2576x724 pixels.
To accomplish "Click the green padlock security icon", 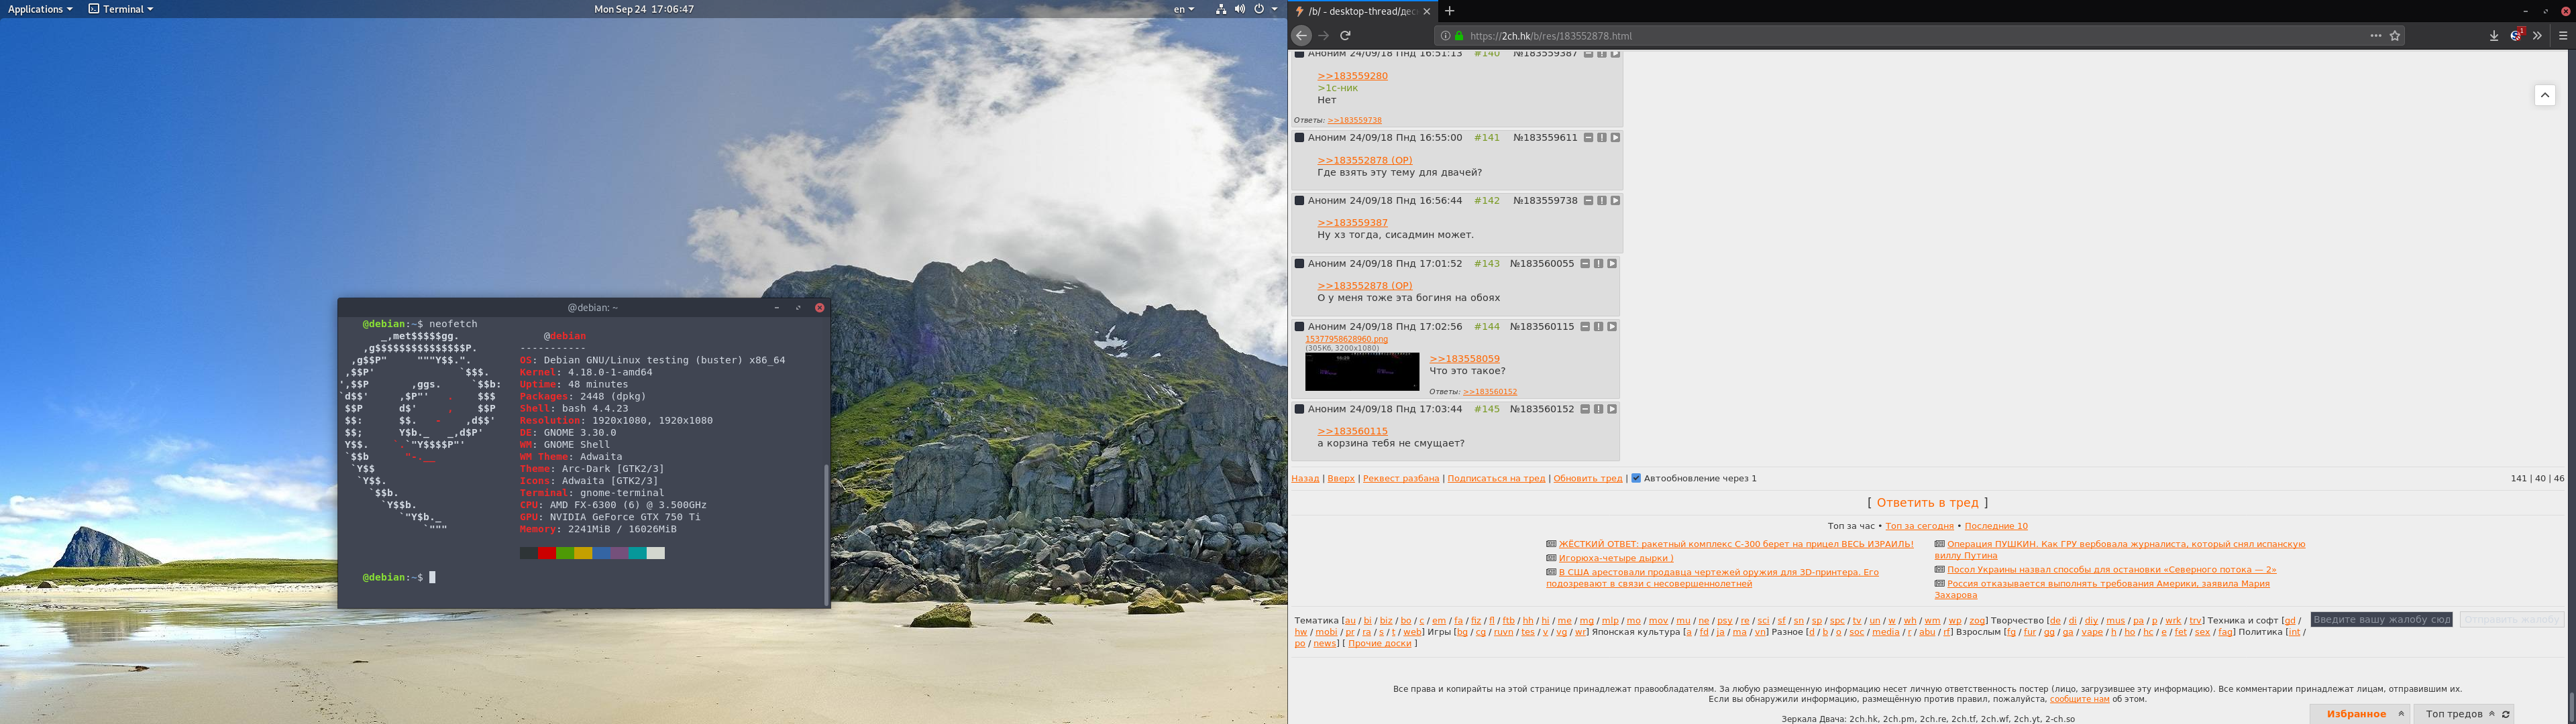I will [x=1459, y=35].
